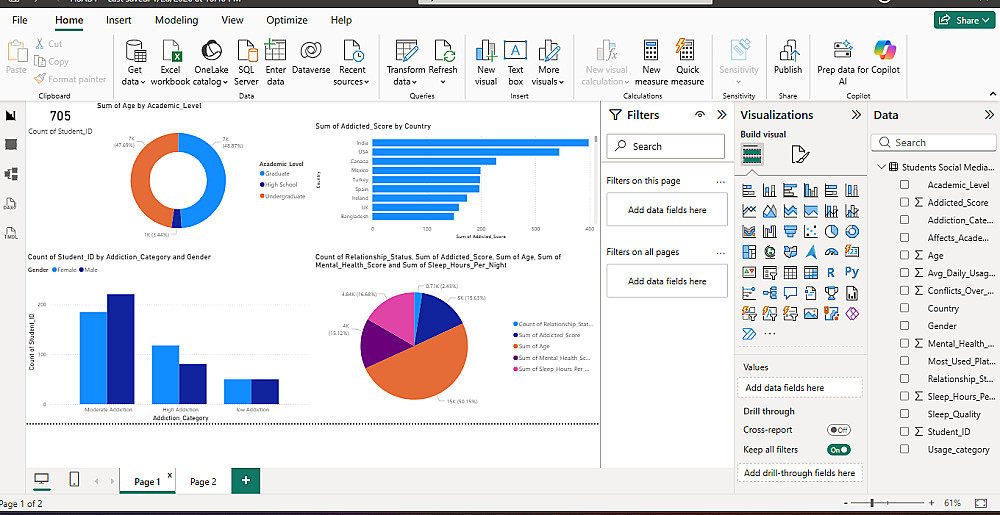Select the Line chart visual icon
This screenshot has width=1000, height=515.
pyautogui.click(x=749, y=210)
